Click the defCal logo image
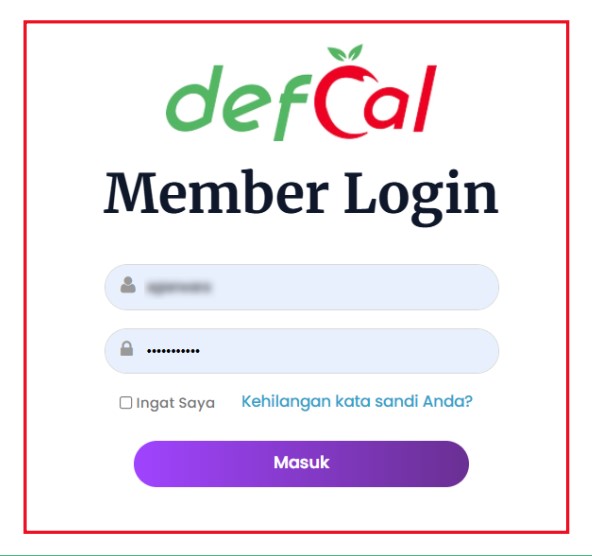592x556 pixels. click(x=301, y=92)
